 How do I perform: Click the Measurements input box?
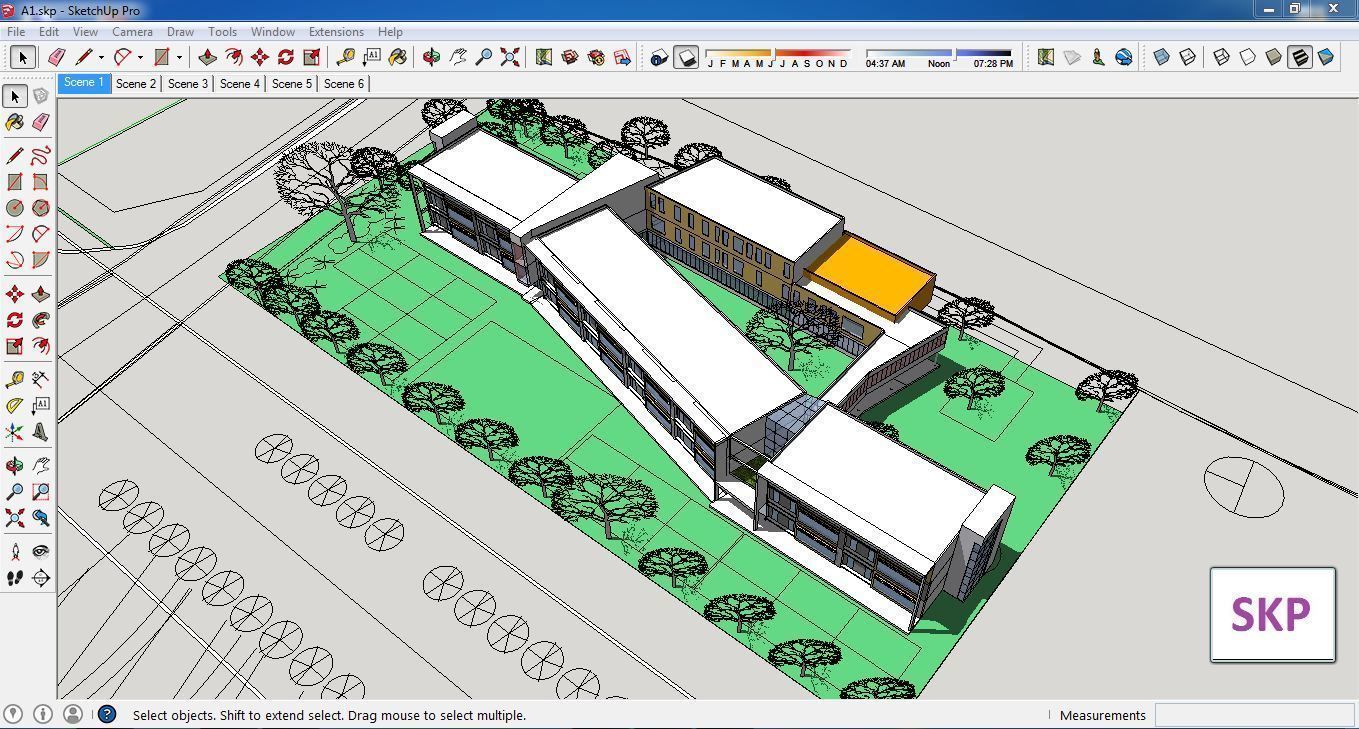[x=1254, y=715]
